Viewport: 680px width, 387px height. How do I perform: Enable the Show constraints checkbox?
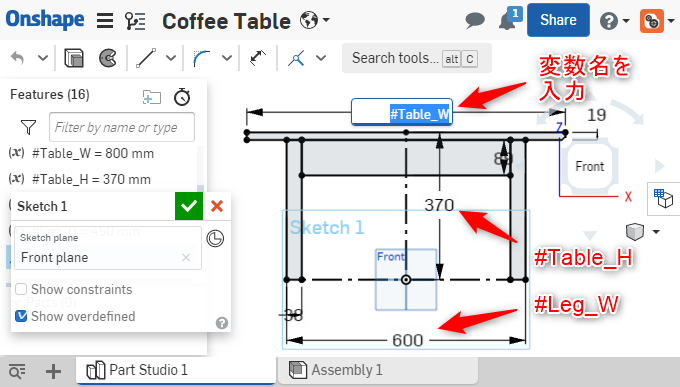pos(21,289)
